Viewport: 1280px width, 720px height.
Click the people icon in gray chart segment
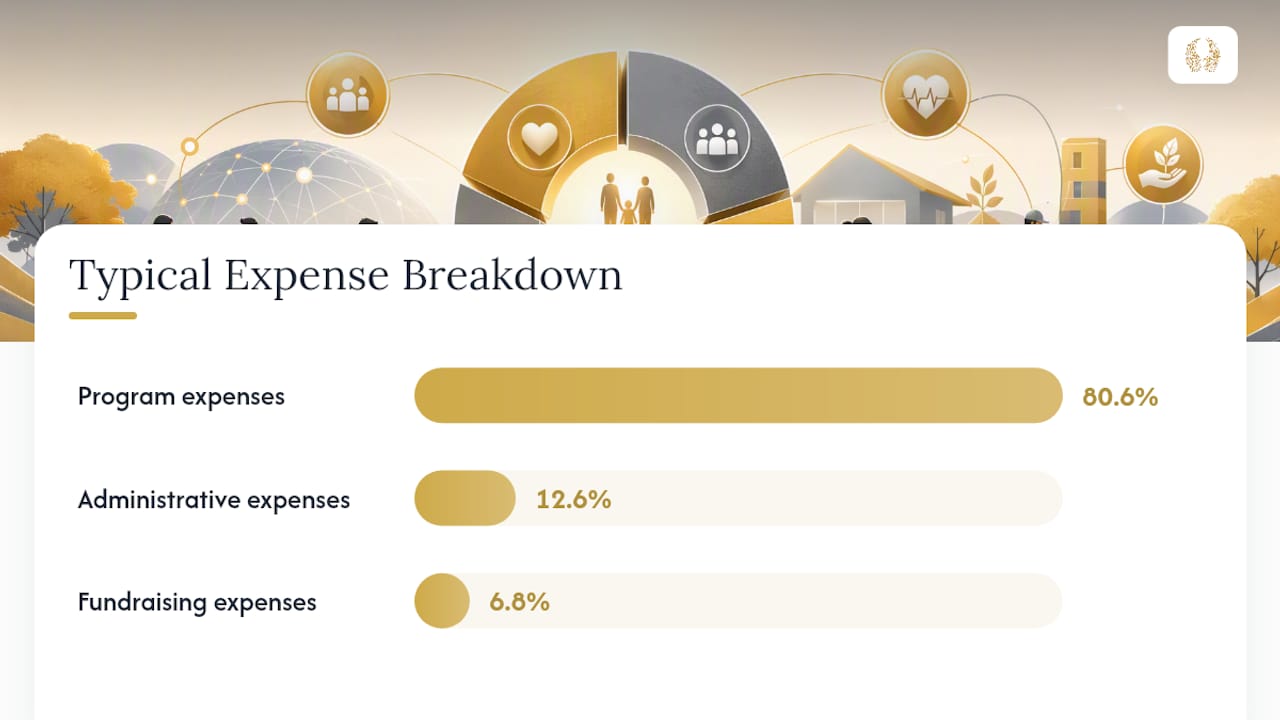pyautogui.click(x=716, y=137)
